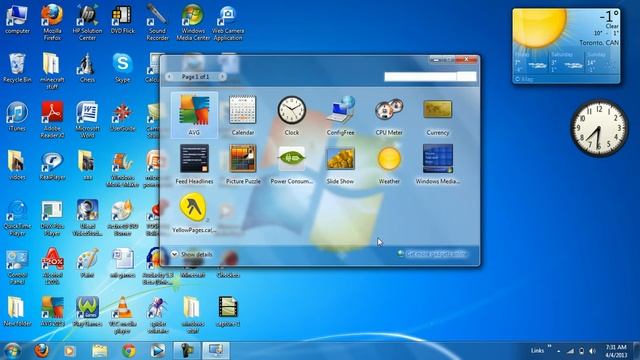Open the computer desktop icon

click(x=17, y=20)
